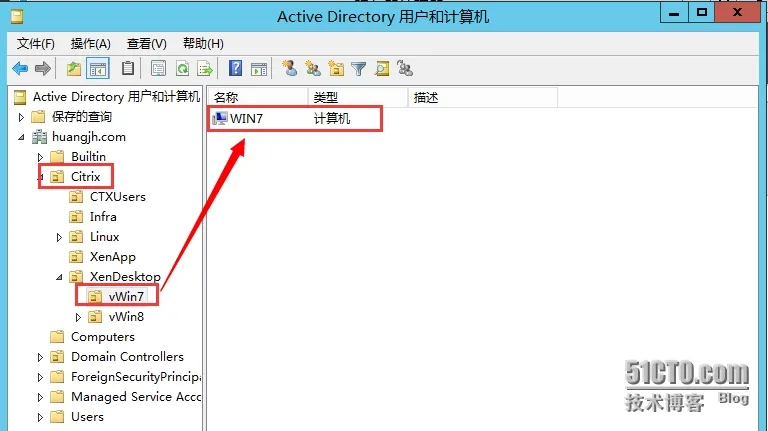Expand the Linux OU node
Viewport: 768px width, 431px height.
[59, 238]
